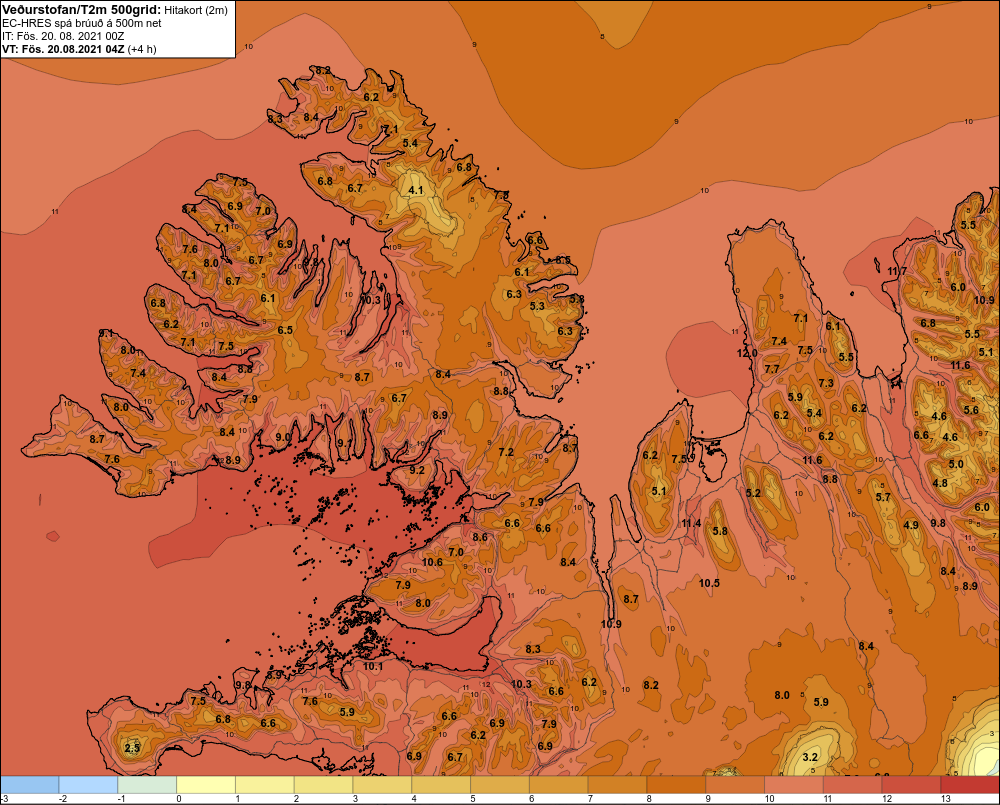Click the '7.3' temperature value on map
1000x805 pixels.
[x=826, y=383]
